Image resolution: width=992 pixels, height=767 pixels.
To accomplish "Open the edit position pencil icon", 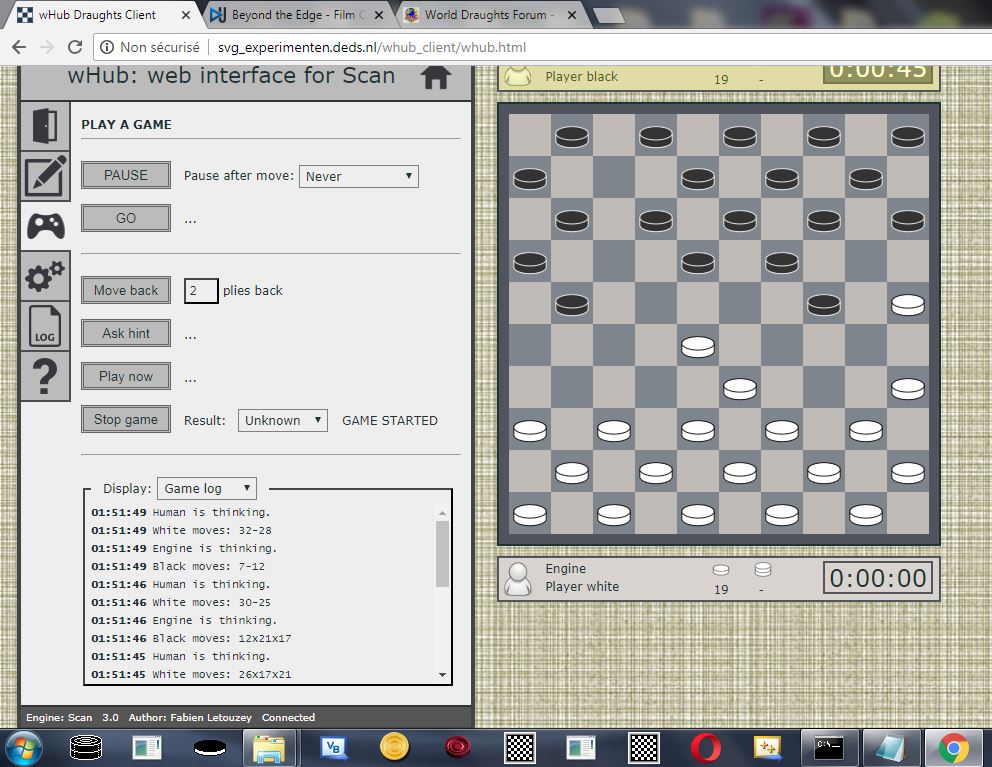I will [45, 176].
